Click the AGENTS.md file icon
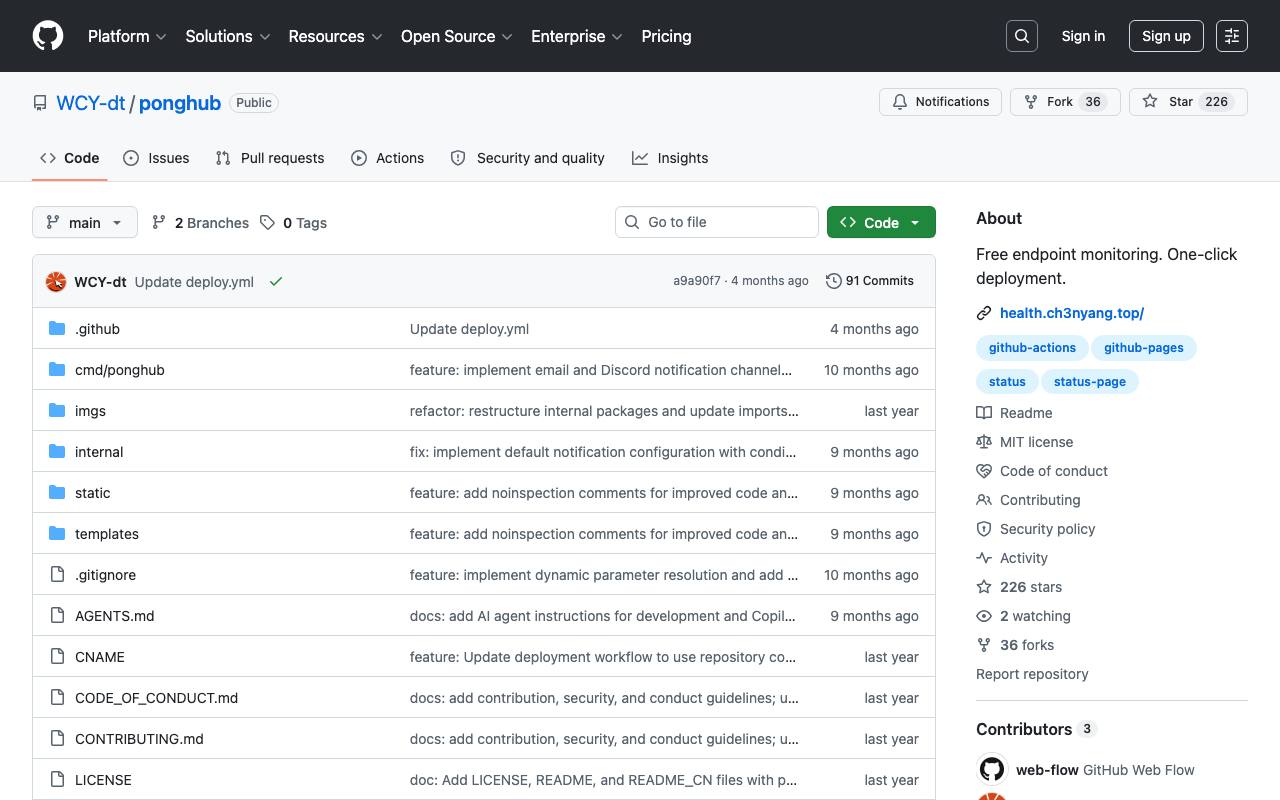Image resolution: width=1280 pixels, height=800 pixels. pyautogui.click(x=57, y=616)
